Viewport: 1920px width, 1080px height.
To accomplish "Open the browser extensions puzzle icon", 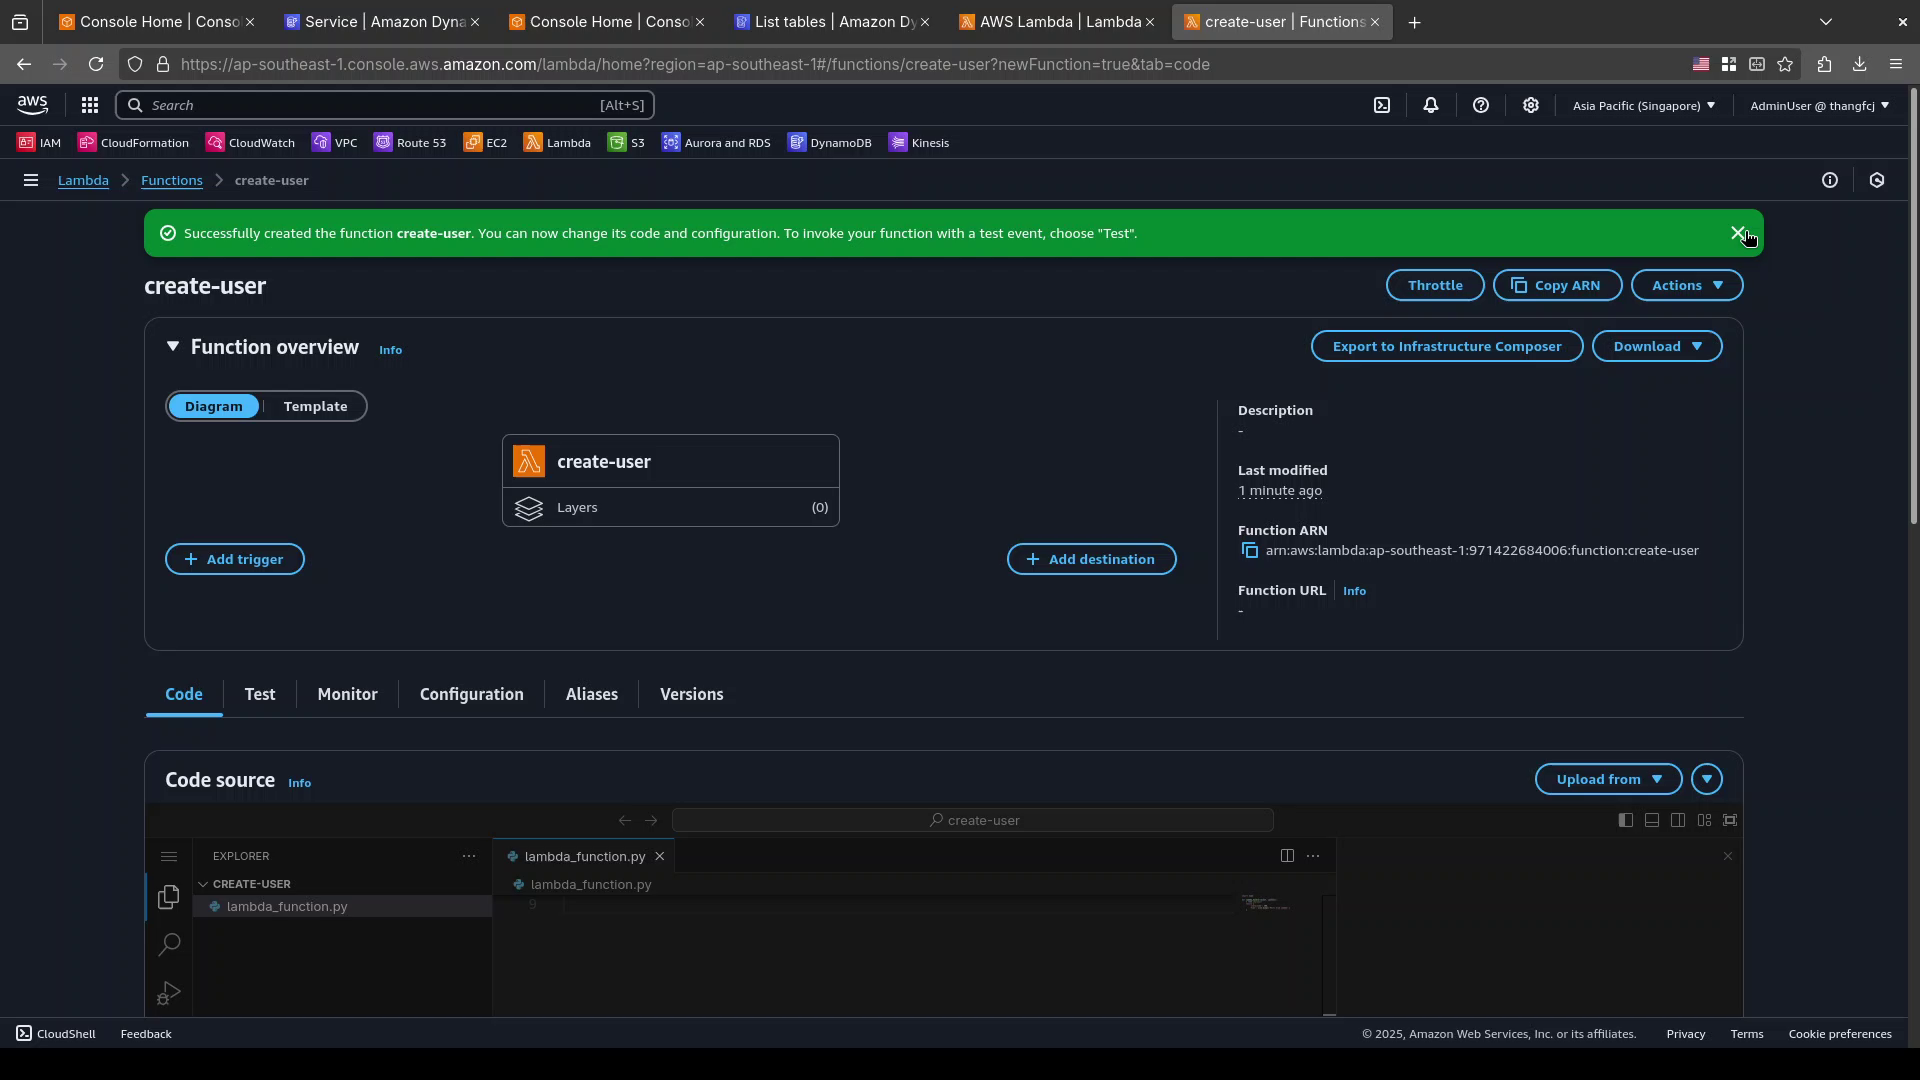I will click(x=1825, y=64).
